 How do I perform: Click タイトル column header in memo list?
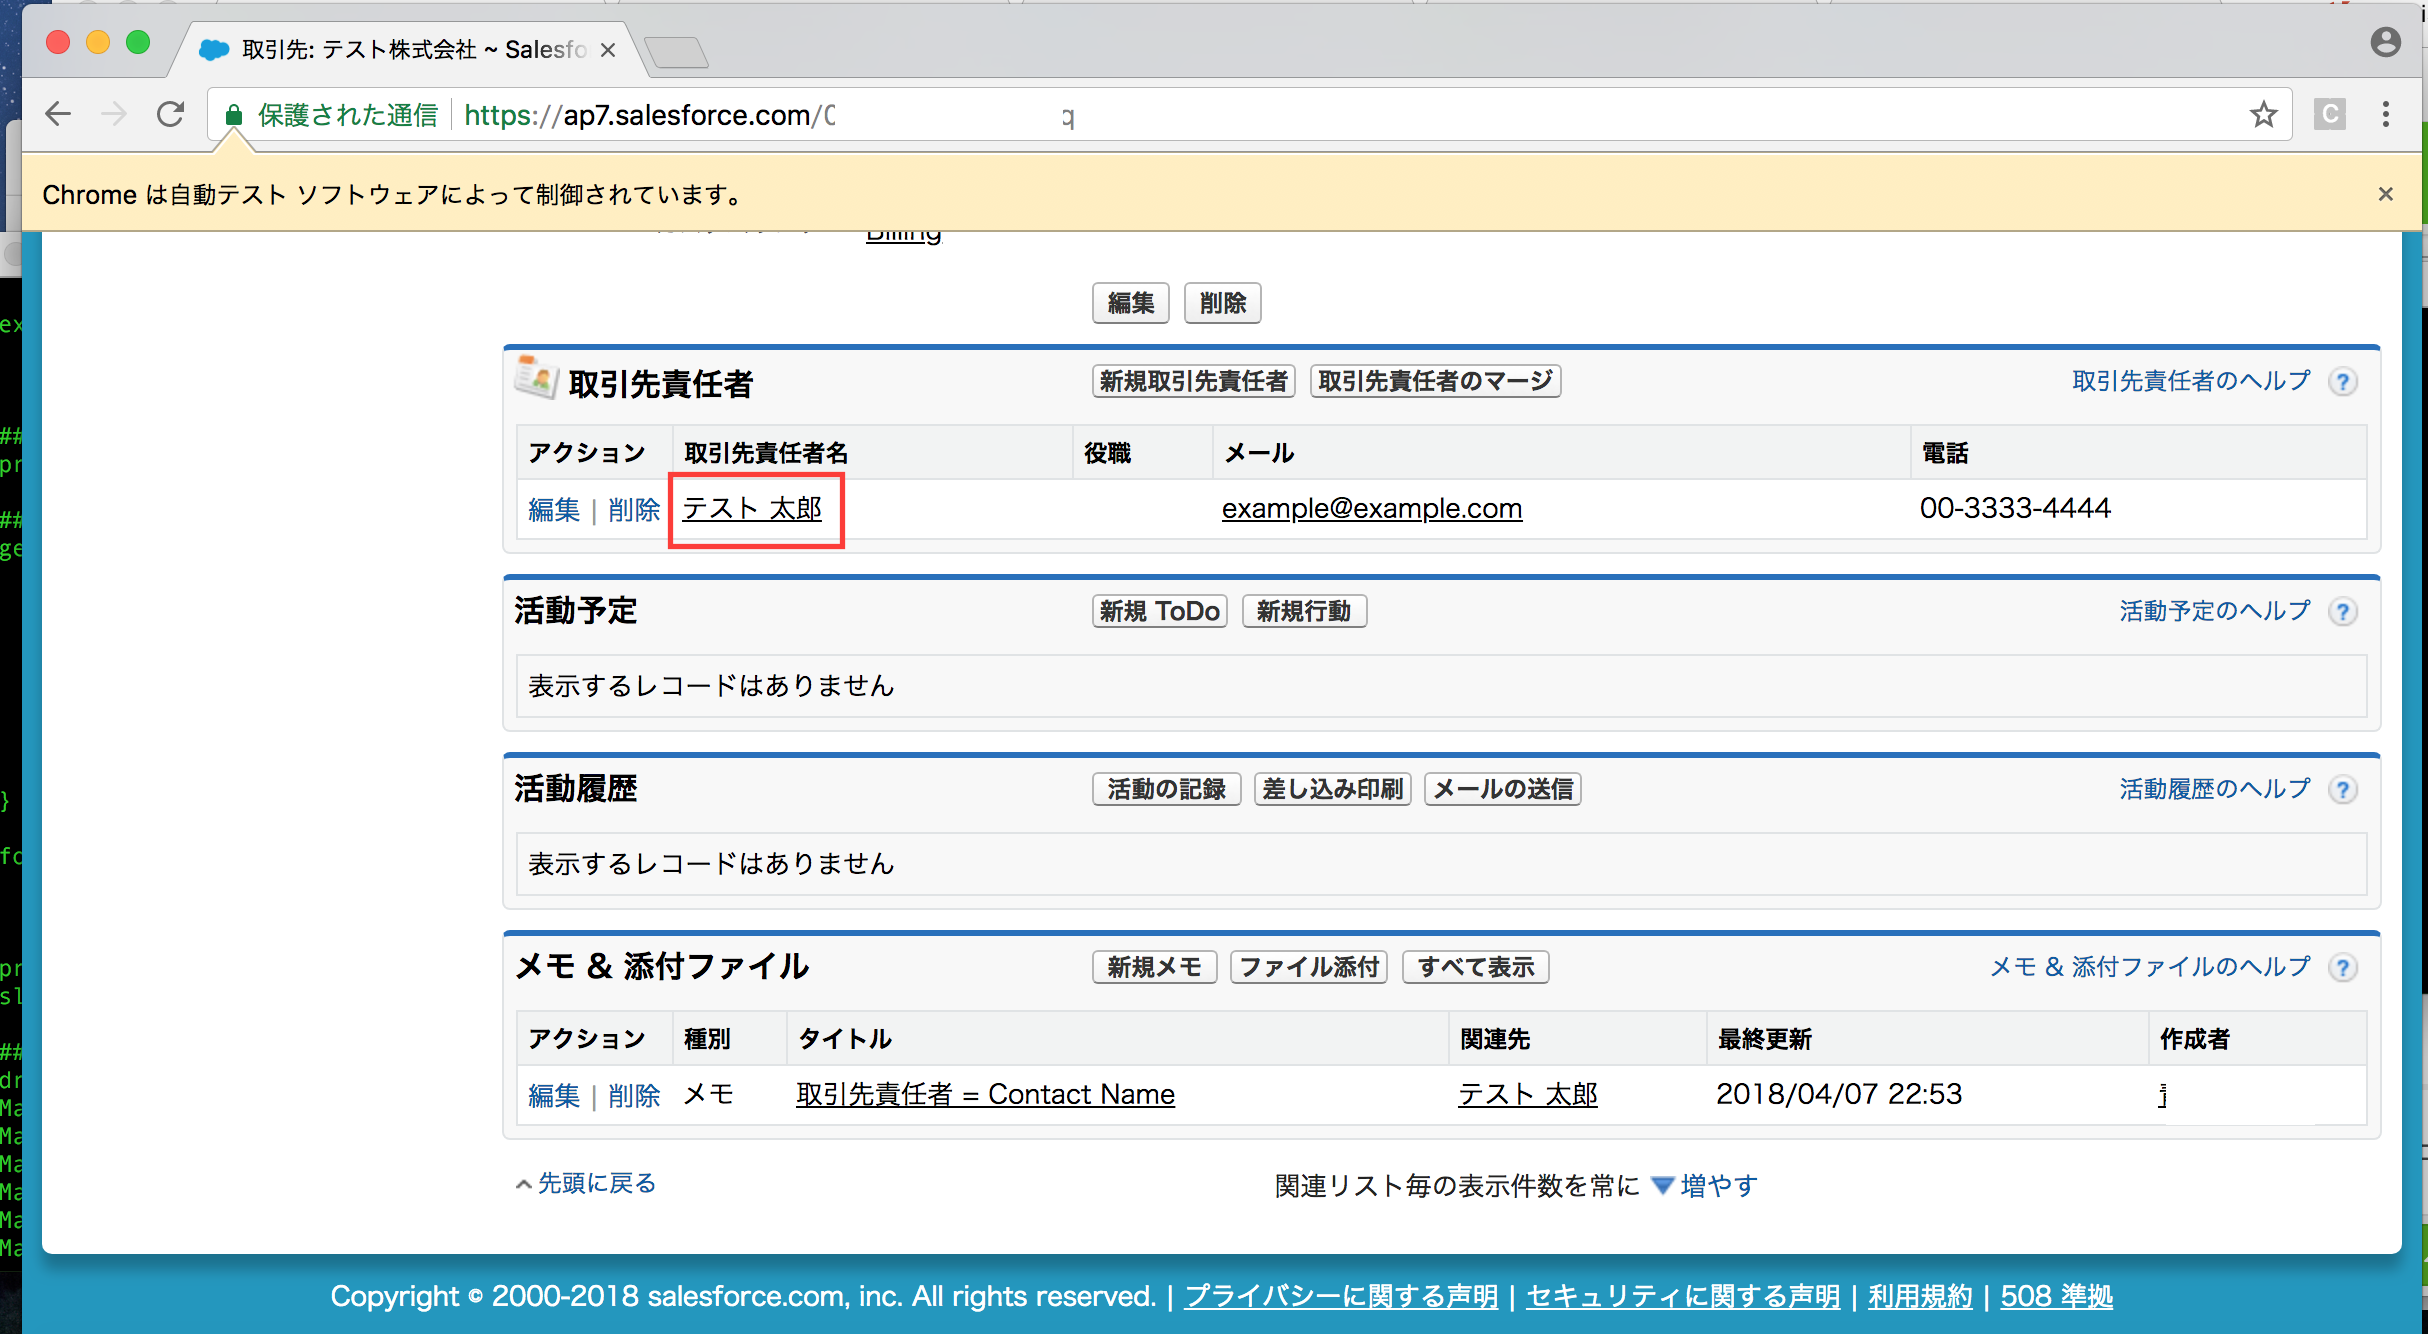coord(845,1039)
